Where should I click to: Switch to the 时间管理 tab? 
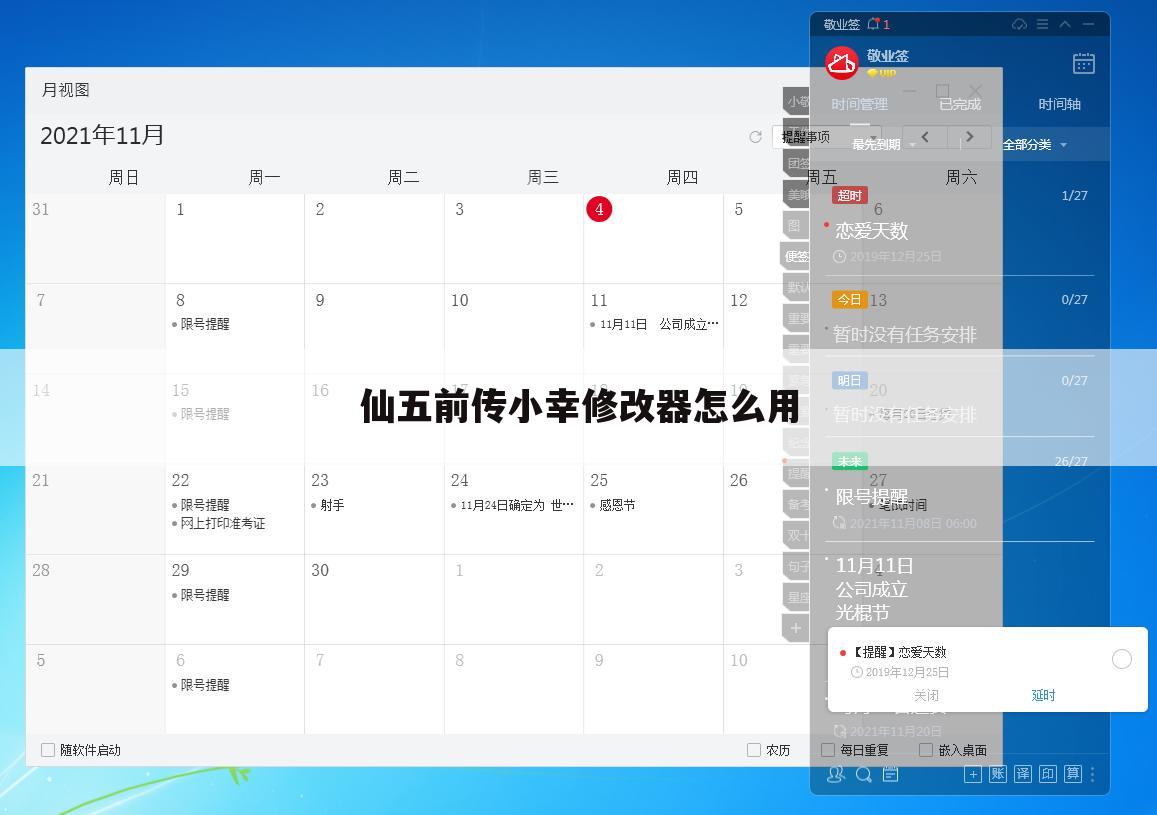(x=860, y=104)
